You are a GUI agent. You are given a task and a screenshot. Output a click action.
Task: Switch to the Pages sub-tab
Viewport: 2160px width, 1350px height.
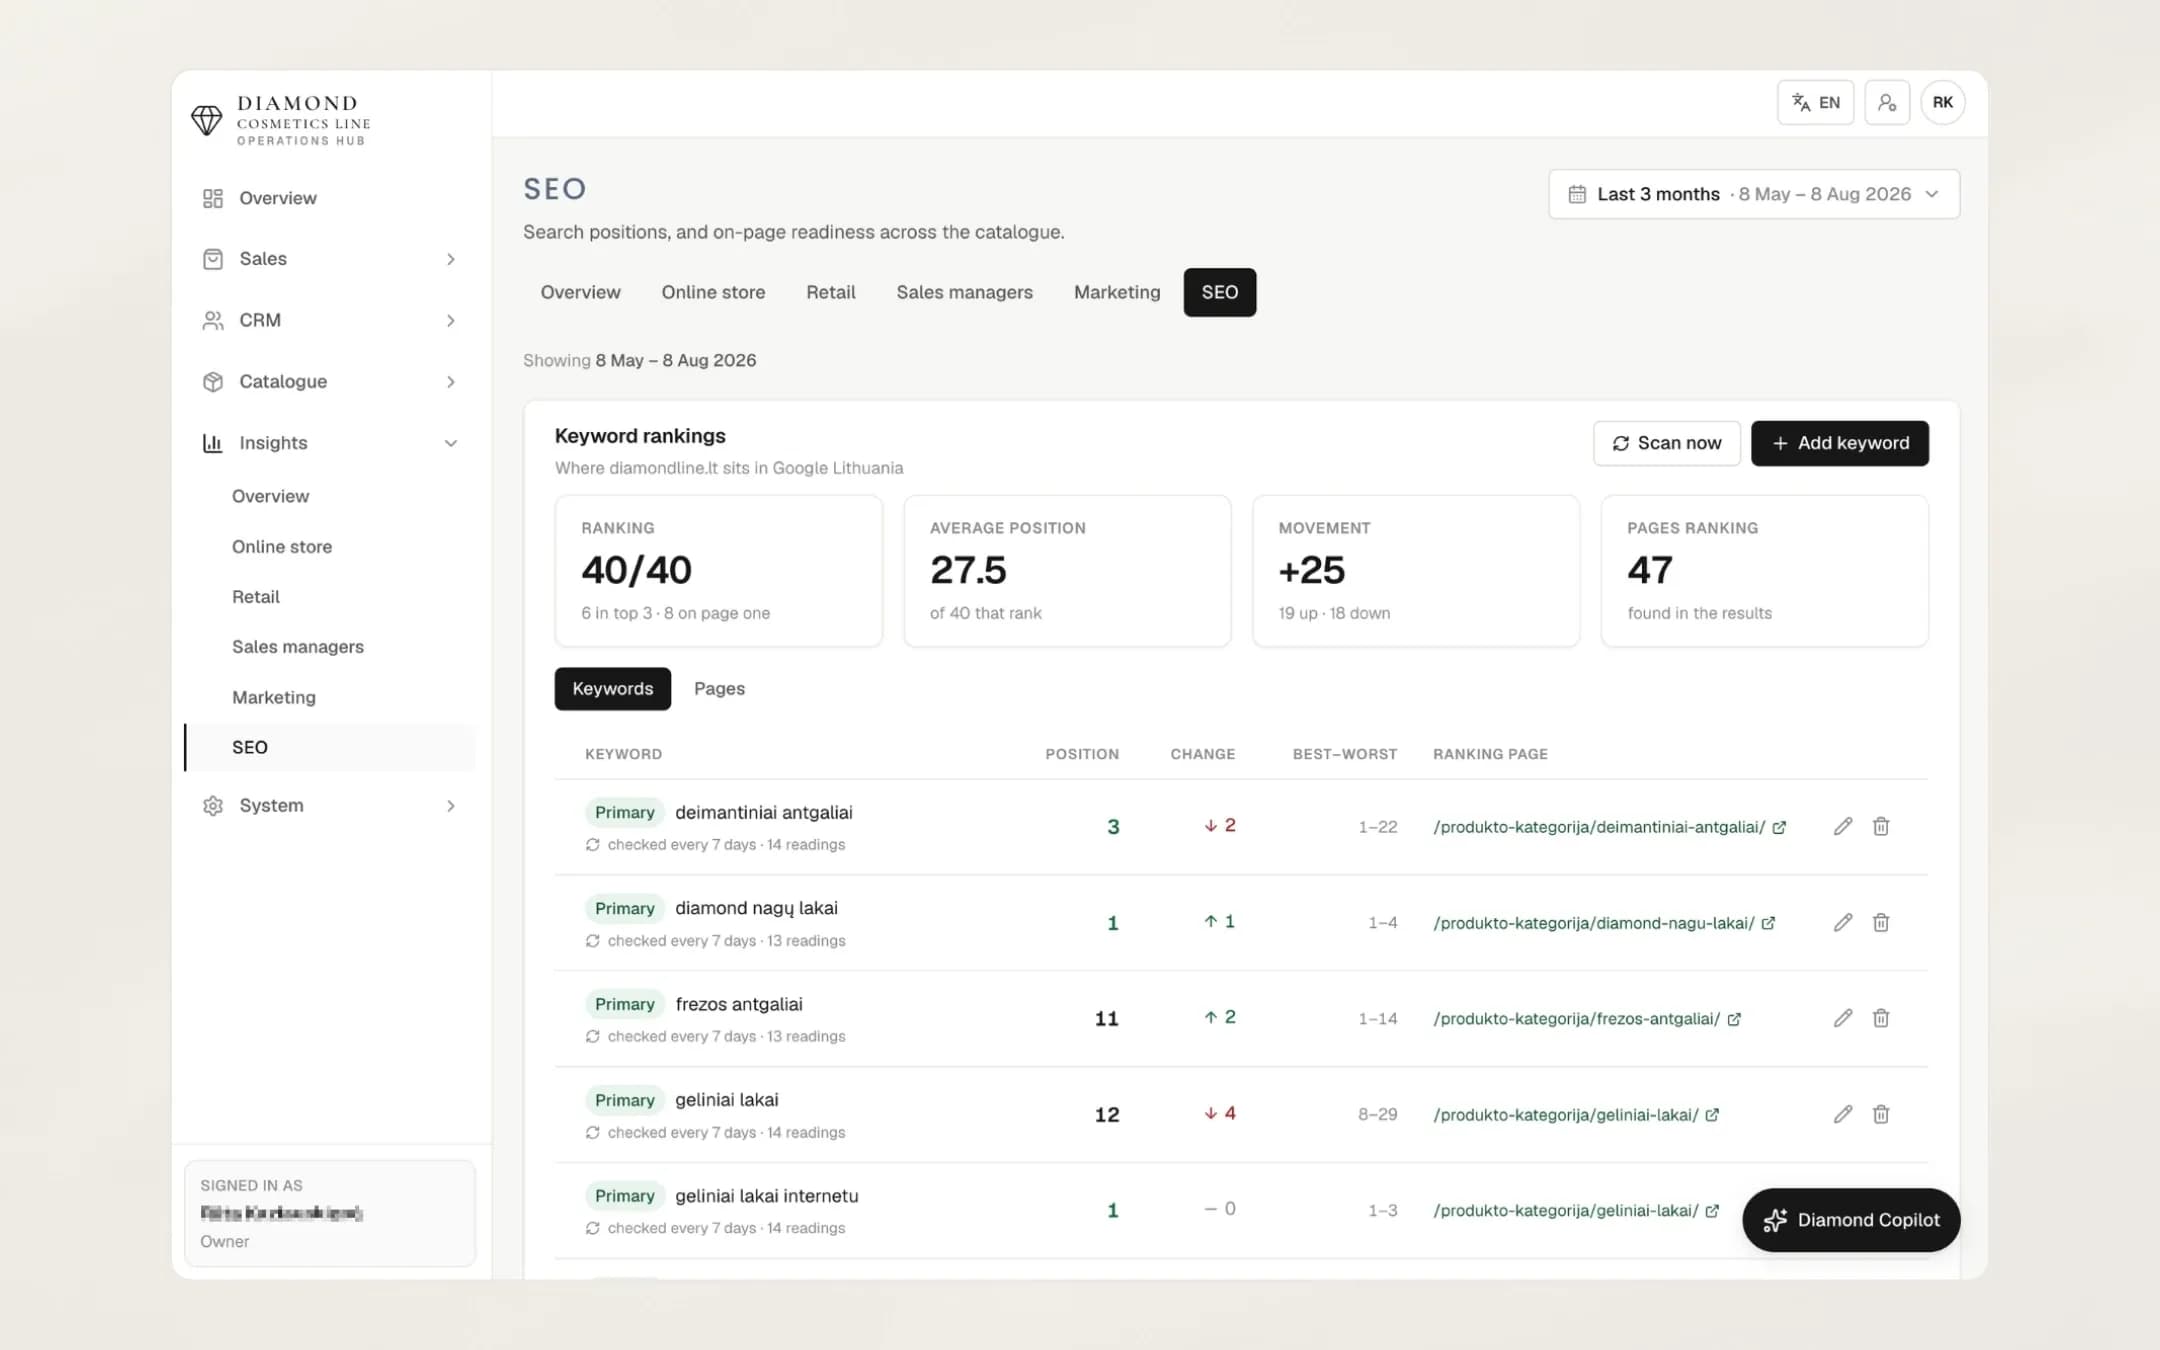pos(719,688)
